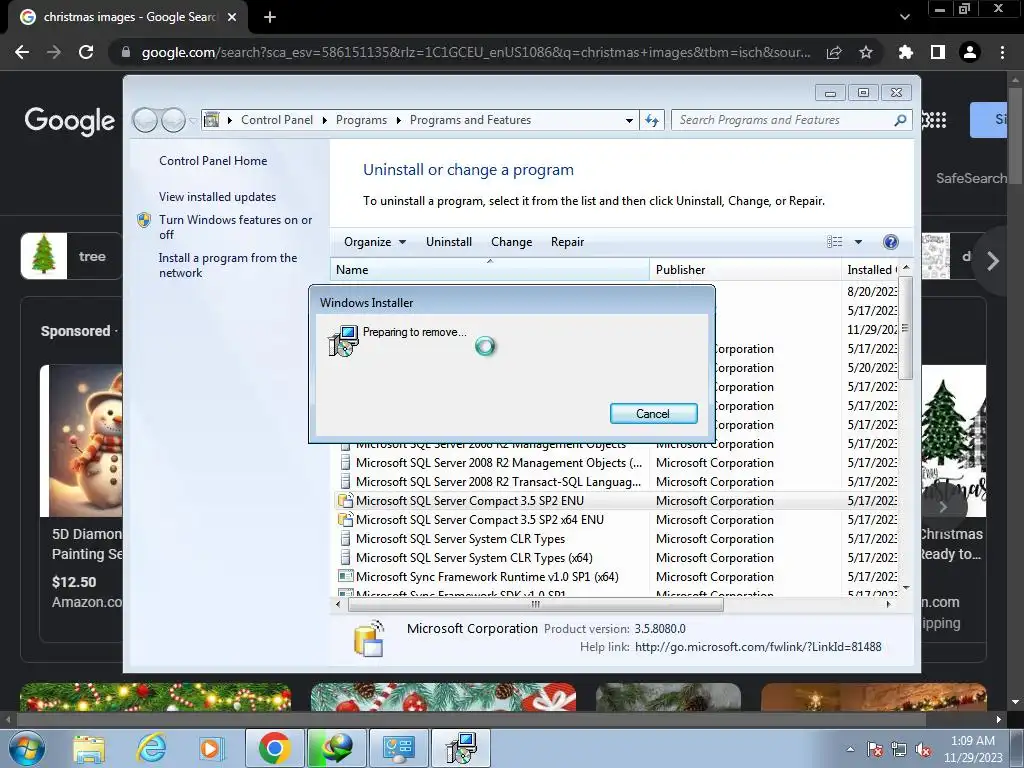Sort the list by Publisher column
Viewport: 1024px width, 768px height.
pyautogui.click(x=745, y=270)
